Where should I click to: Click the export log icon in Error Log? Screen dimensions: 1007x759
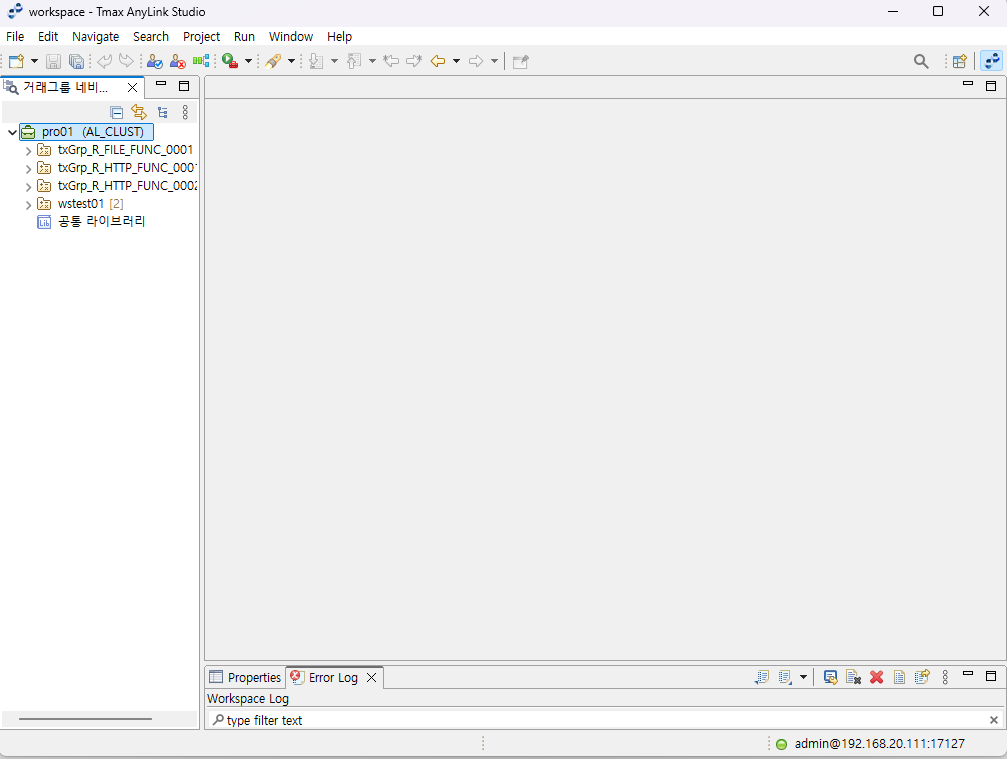click(x=830, y=677)
